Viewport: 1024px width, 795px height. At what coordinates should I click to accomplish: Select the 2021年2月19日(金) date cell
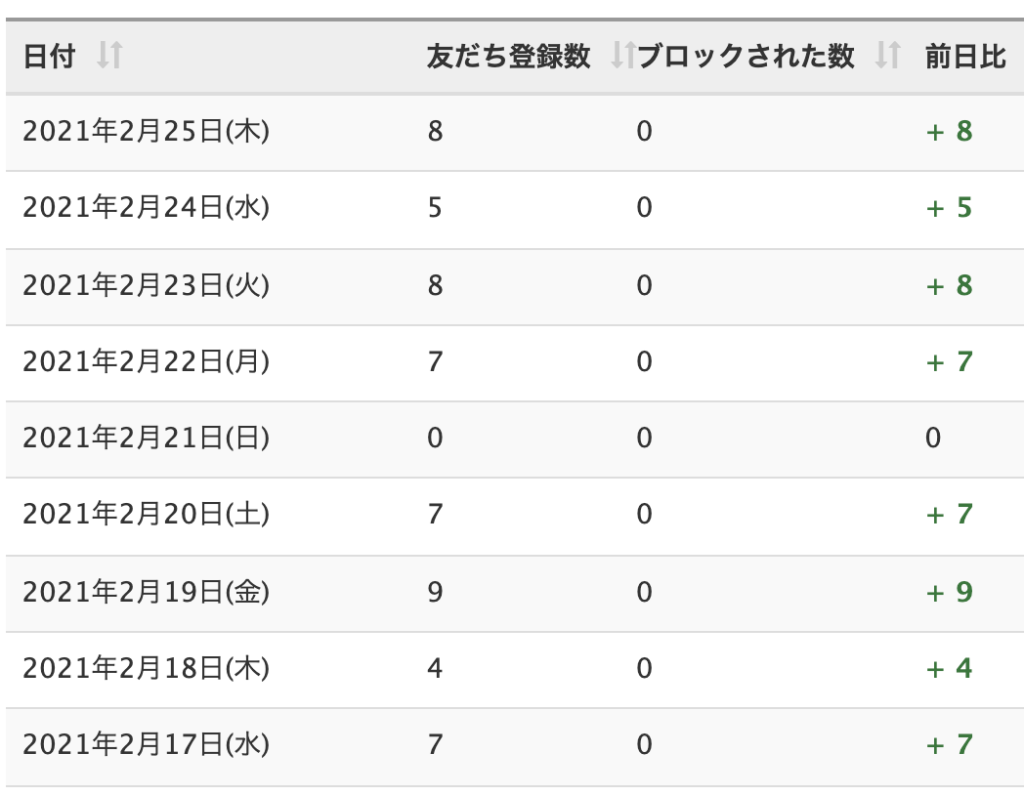(x=146, y=592)
